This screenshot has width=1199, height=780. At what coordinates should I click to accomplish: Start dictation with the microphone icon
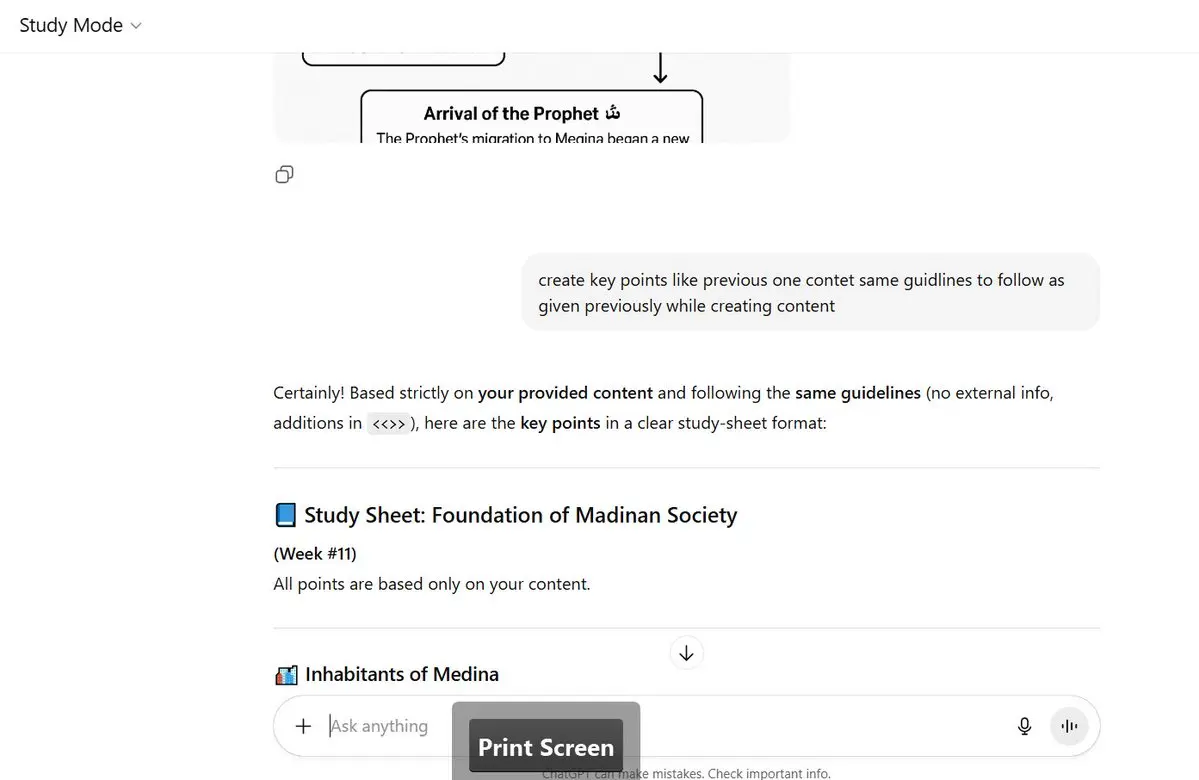[1025, 726]
